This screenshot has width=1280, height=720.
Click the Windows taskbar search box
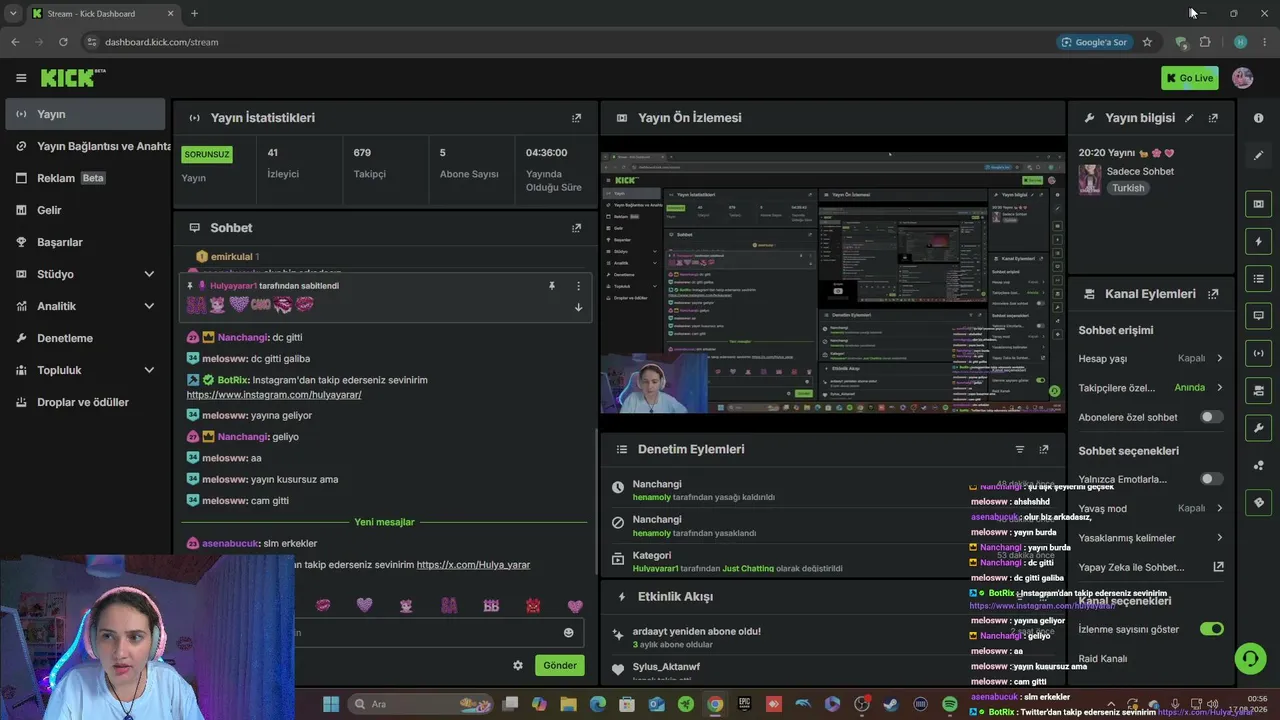418,704
